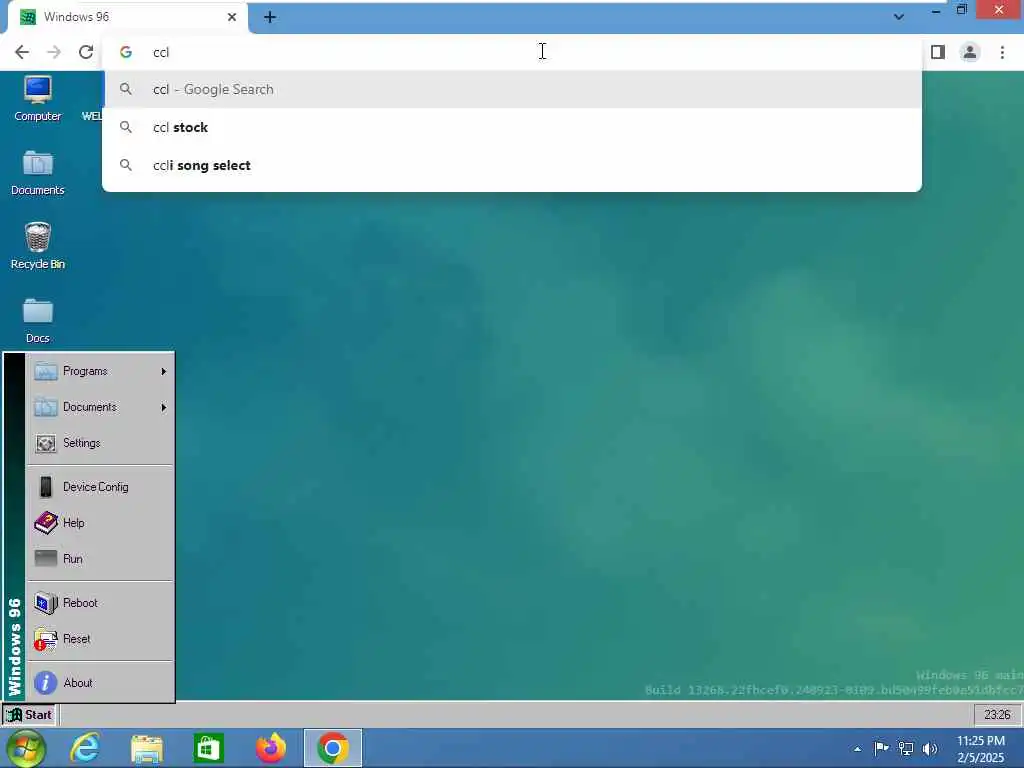The image size is (1024, 768).
Task: Open the Action Center flag icon
Action: point(881,748)
